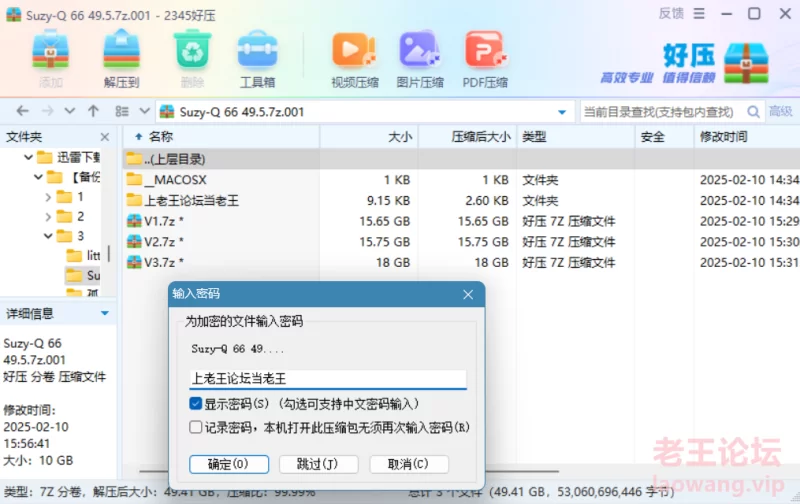Click the 取消(C) cancel button

pos(409,464)
